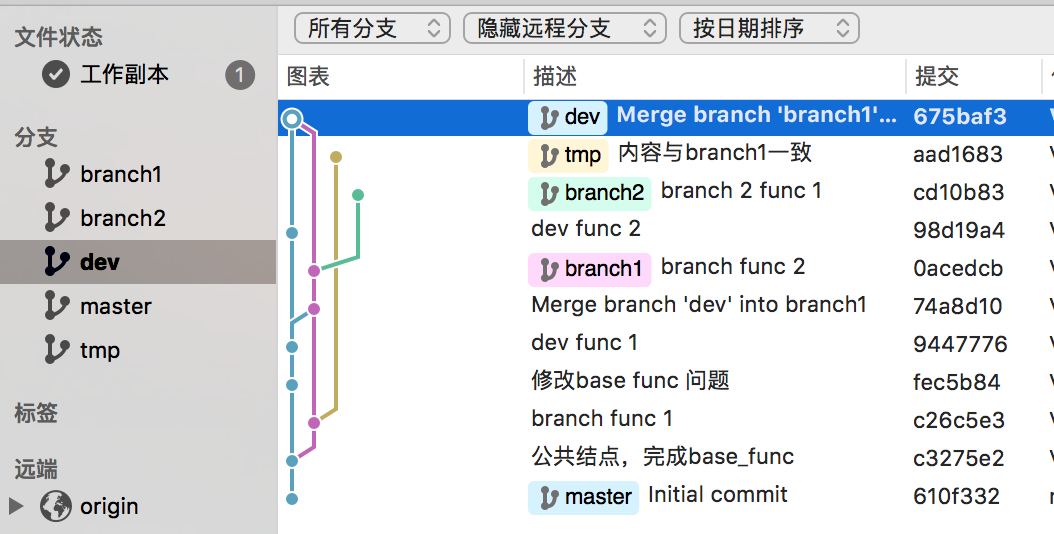The height and width of the screenshot is (534, 1054).
Task: Select commit 'Merge branch 'dev' into branch1'
Action: click(x=698, y=305)
